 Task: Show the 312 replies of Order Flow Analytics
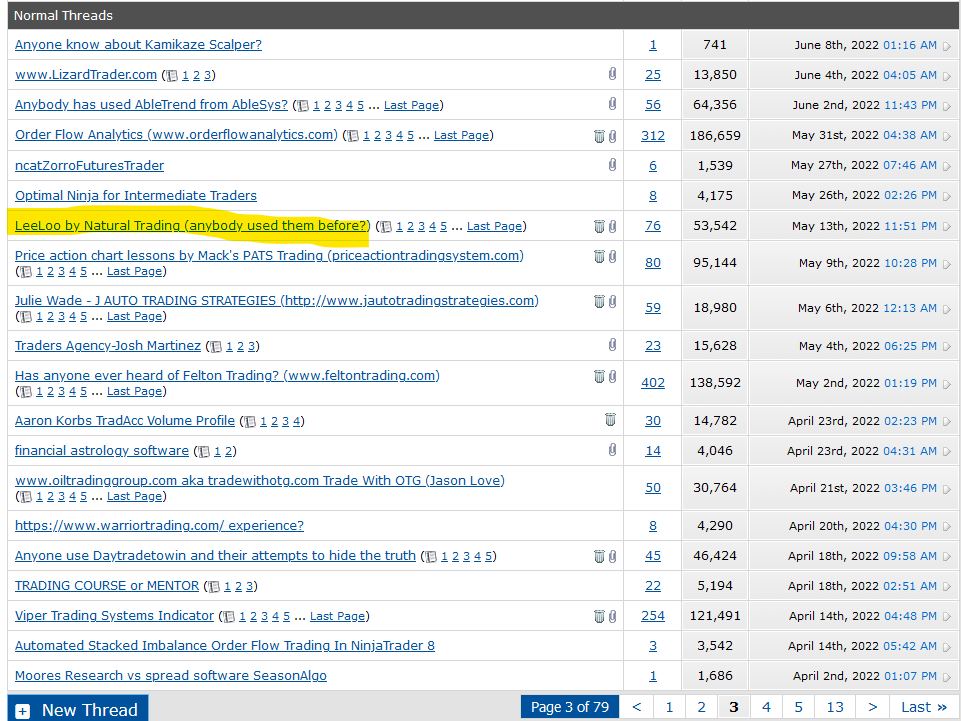click(653, 135)
